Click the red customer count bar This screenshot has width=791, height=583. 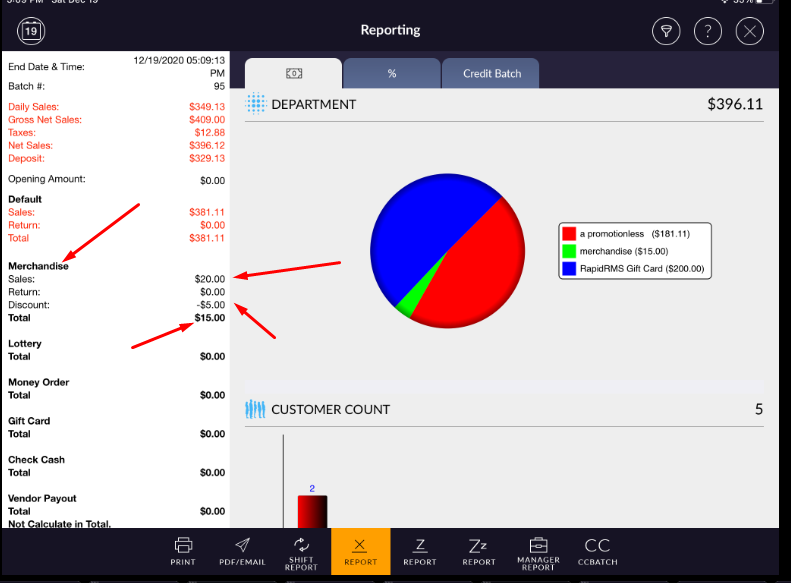point(312,511)
